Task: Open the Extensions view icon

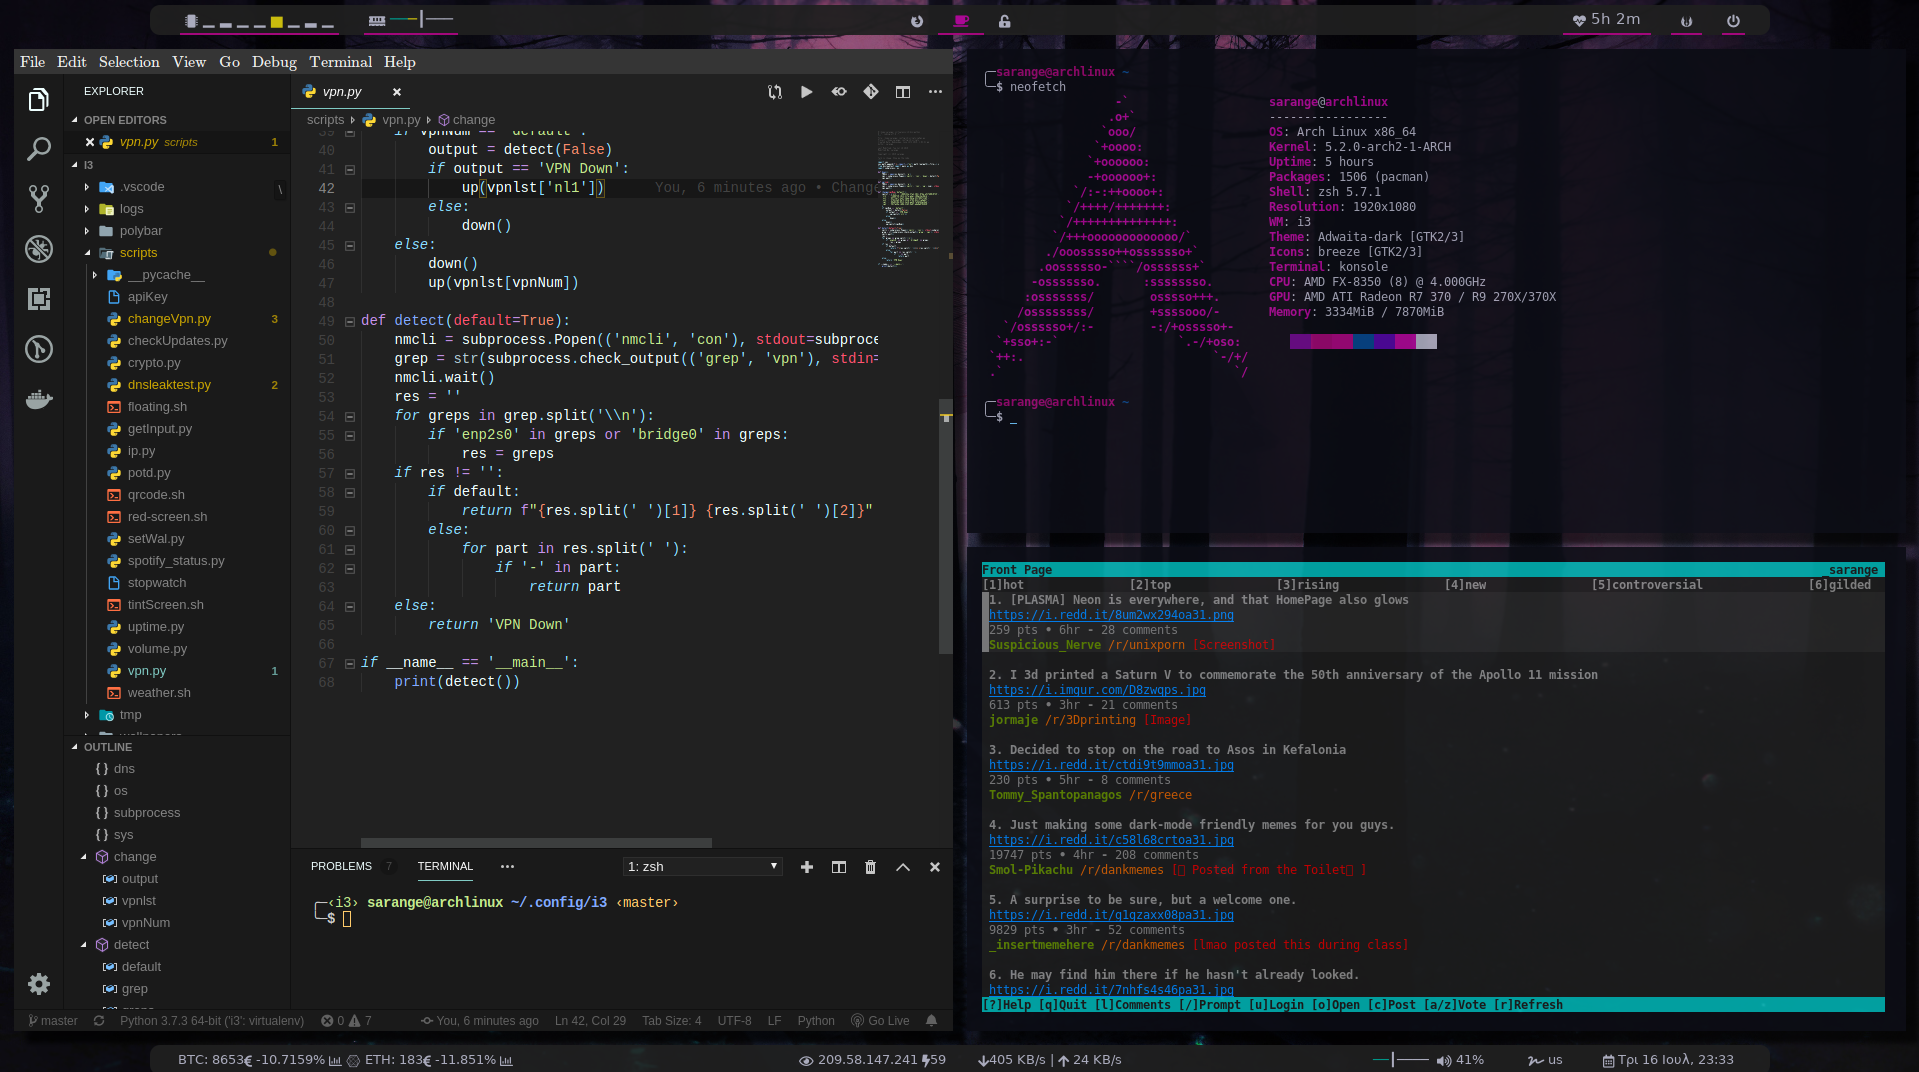Action: tap(38, 299)
